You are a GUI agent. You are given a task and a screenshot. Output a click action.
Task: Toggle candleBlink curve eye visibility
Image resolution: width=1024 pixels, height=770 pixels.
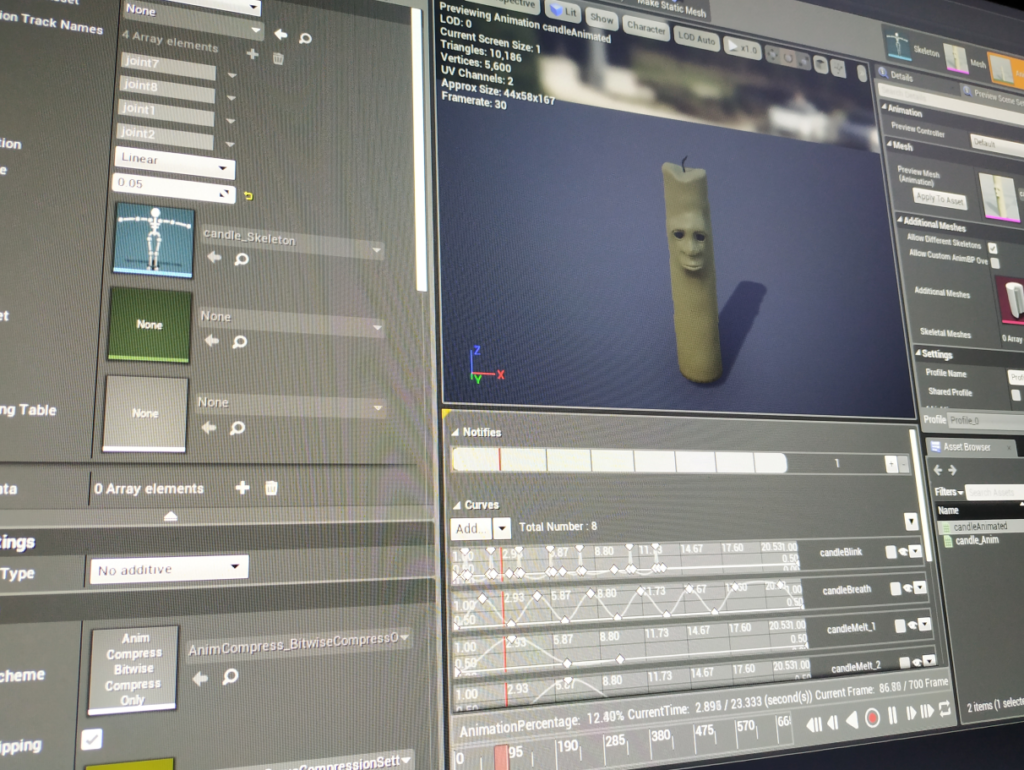(x=903, y=552)
